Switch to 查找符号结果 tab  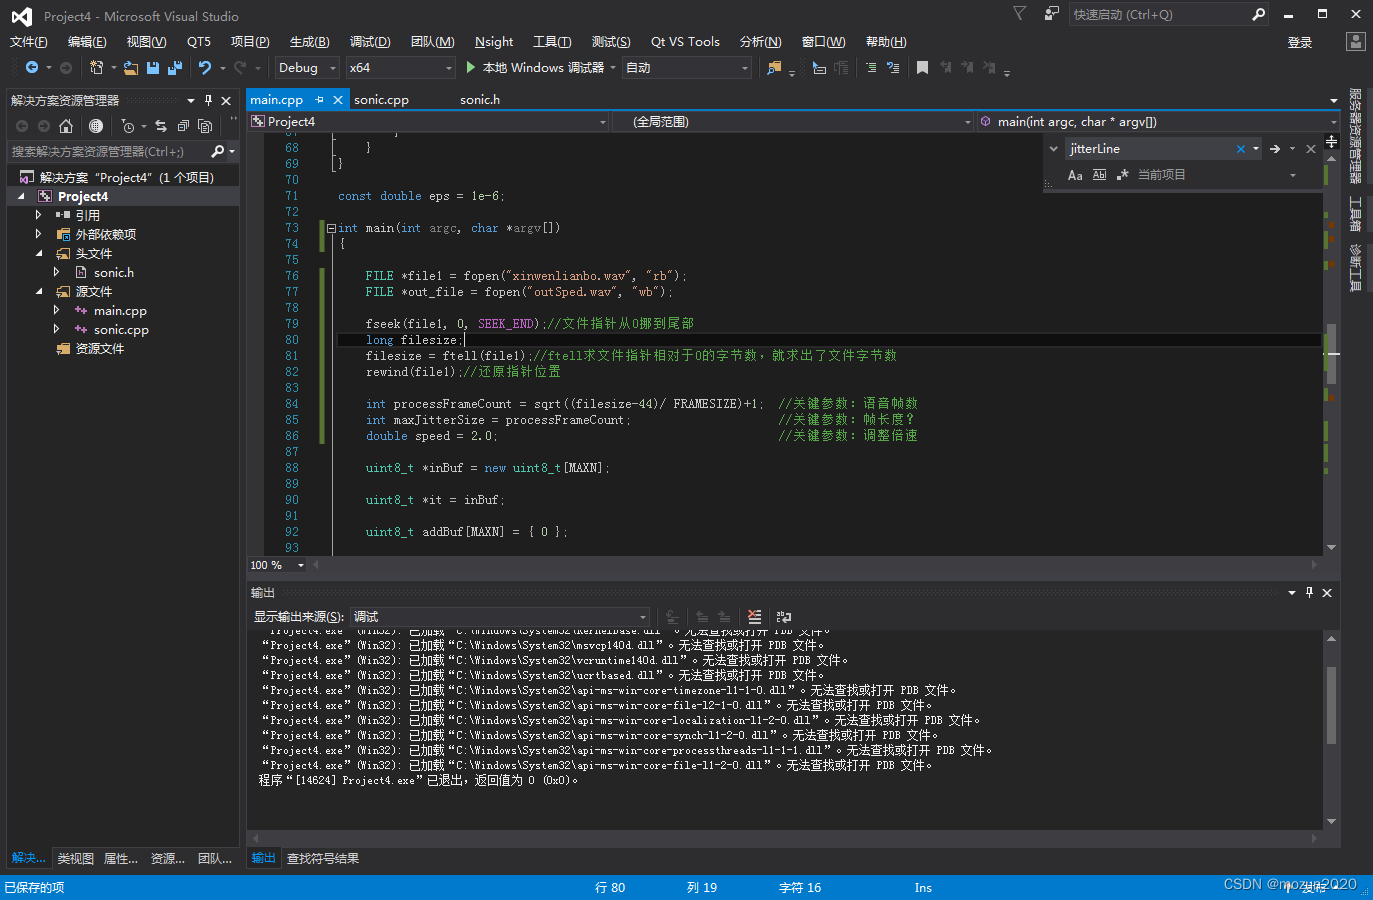(323, 859)
